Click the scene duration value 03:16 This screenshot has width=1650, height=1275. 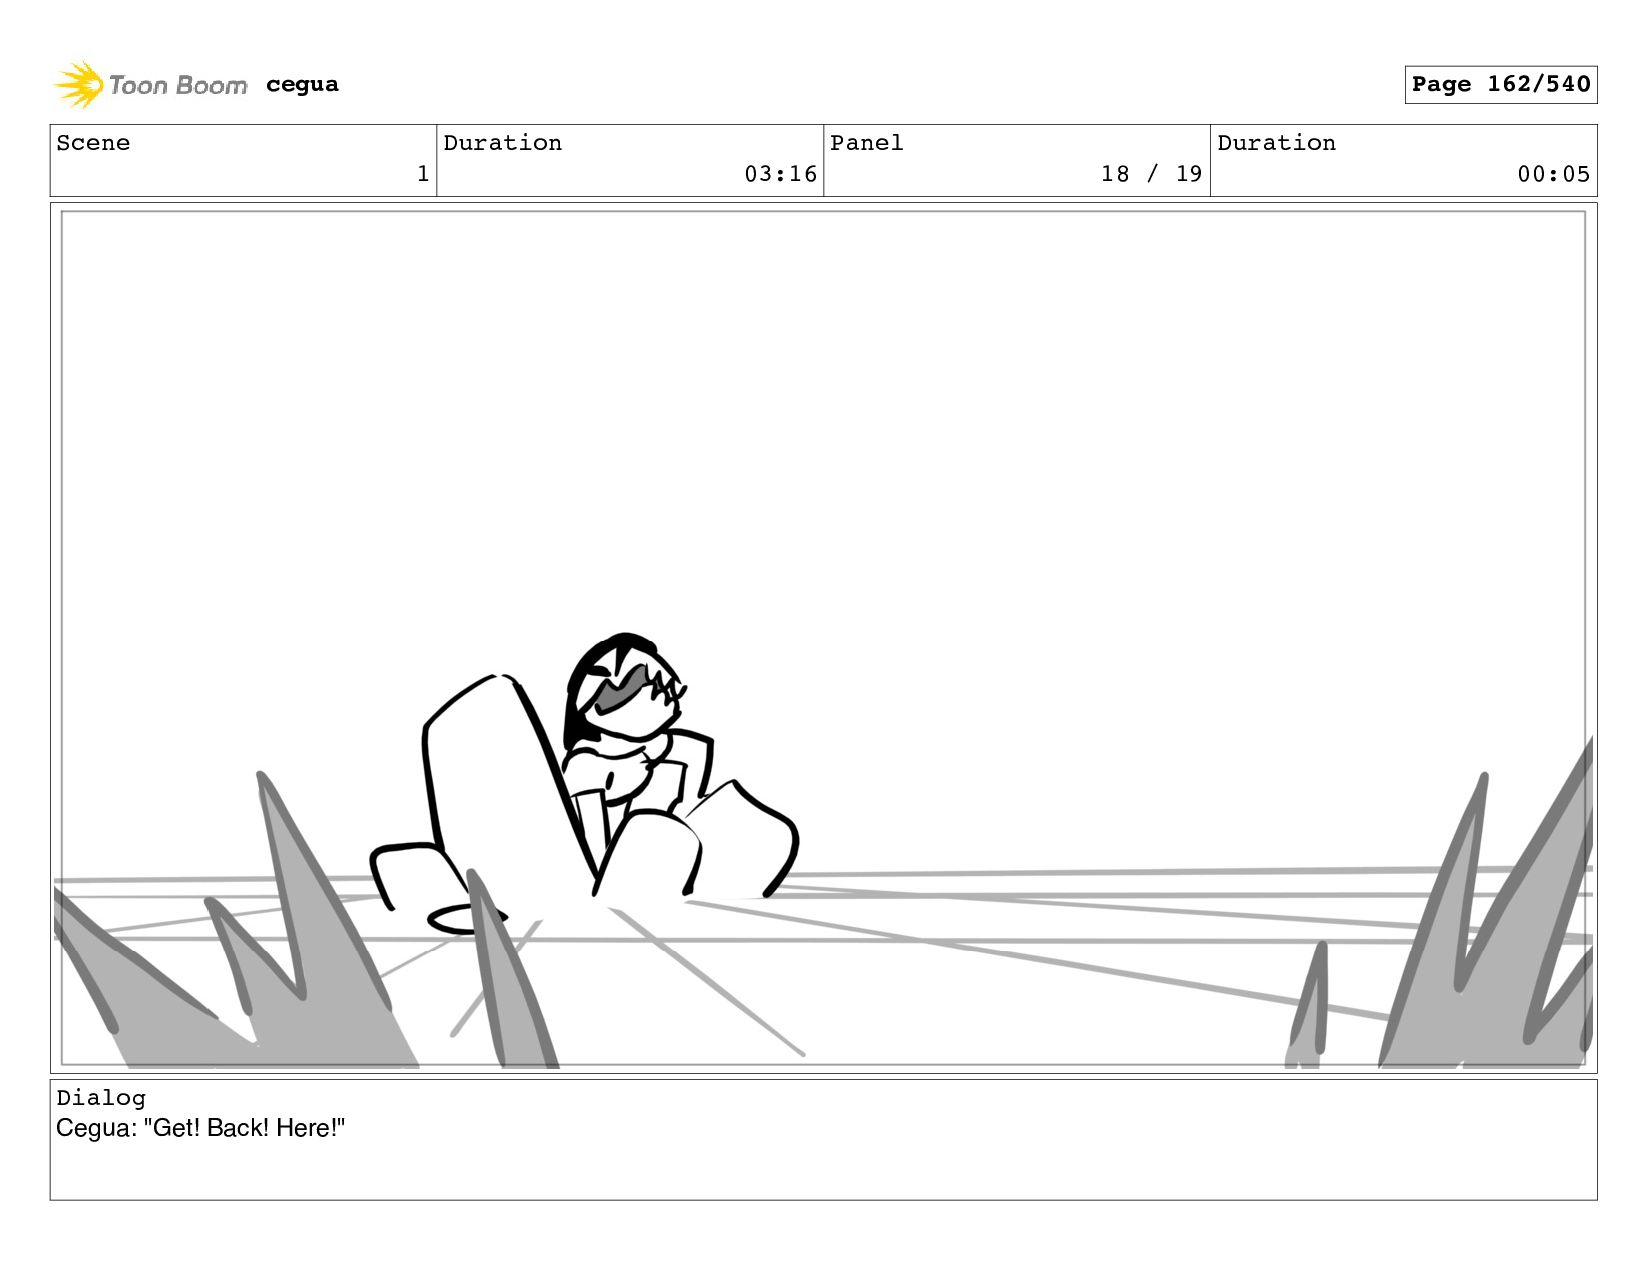(x=780, y=174)
